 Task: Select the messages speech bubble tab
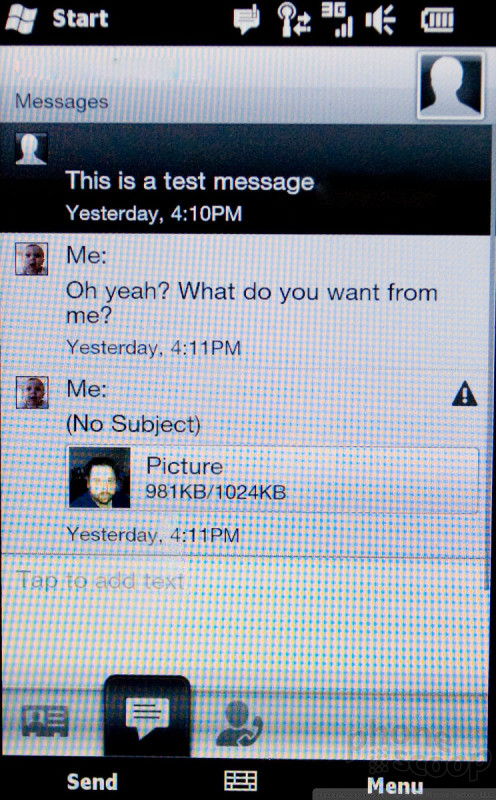tap(147, 716)
